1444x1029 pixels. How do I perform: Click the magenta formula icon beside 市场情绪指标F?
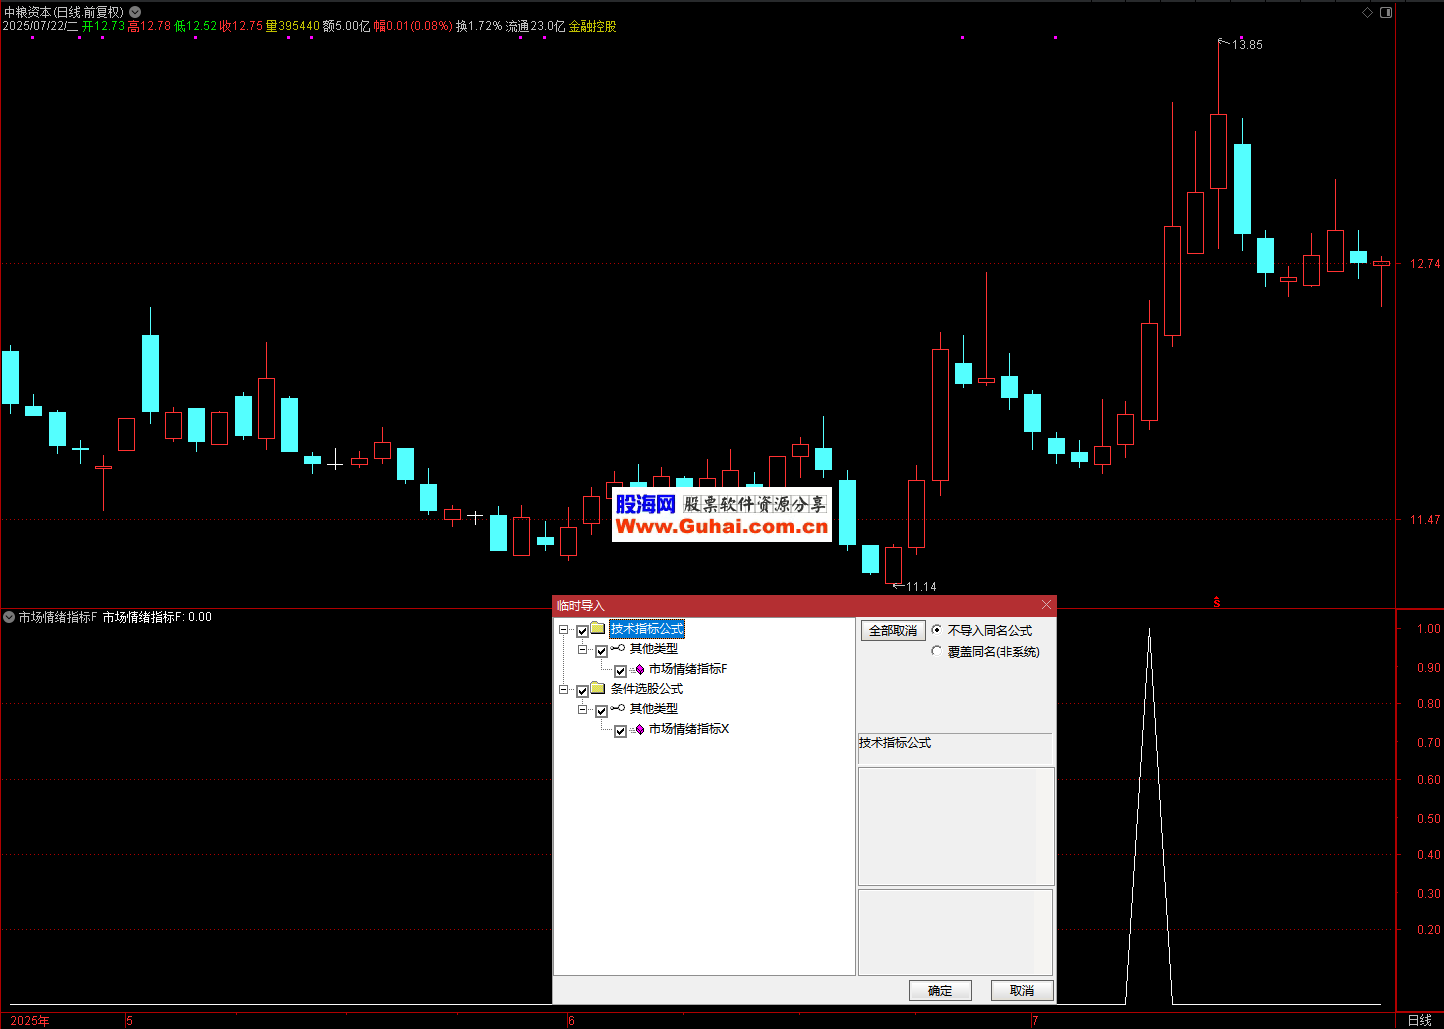[x=639, y=670]
